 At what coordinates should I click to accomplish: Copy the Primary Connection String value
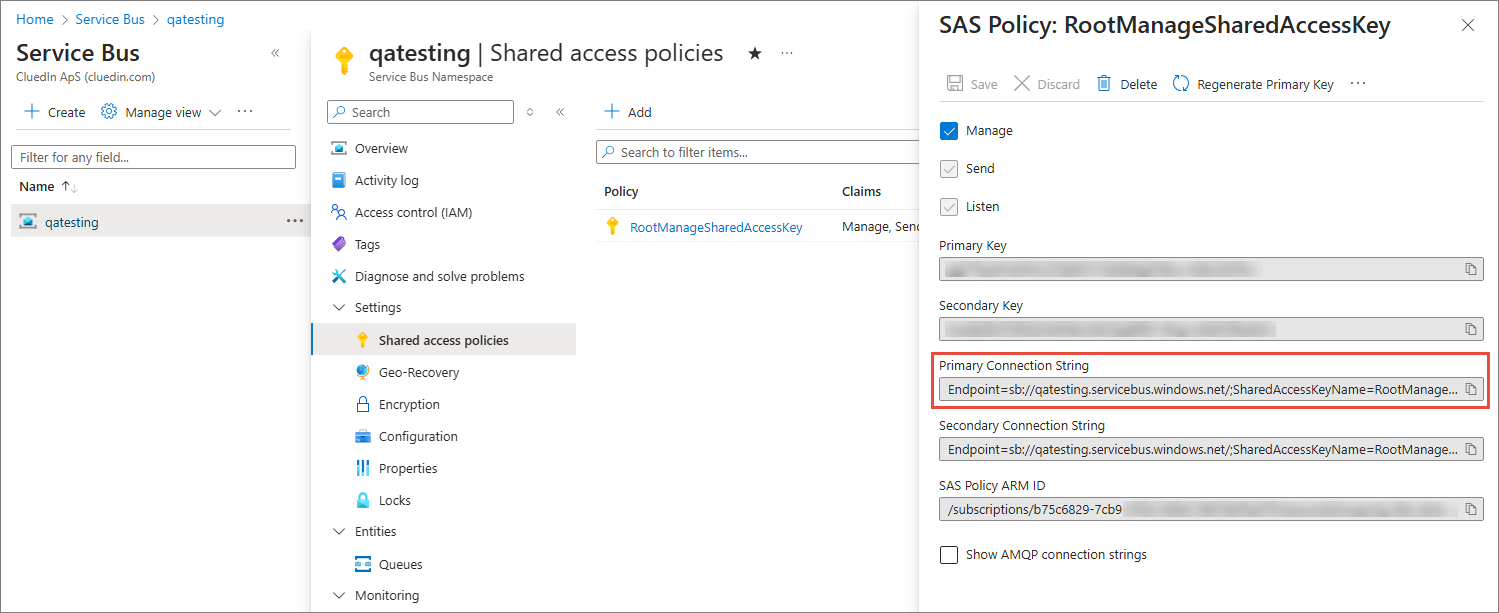click(1470, 389)
